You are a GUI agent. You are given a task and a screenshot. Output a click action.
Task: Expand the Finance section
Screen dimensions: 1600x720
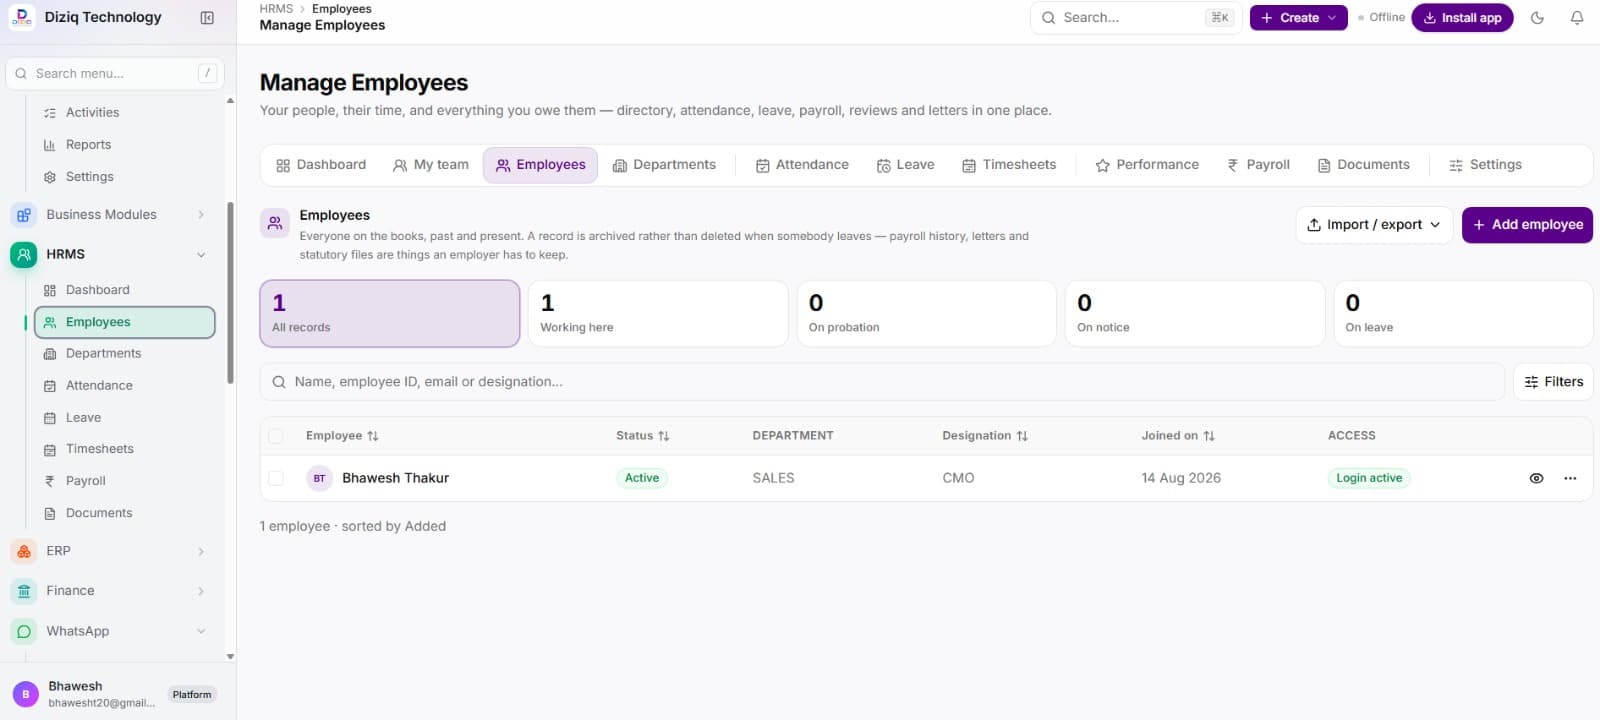201,591
